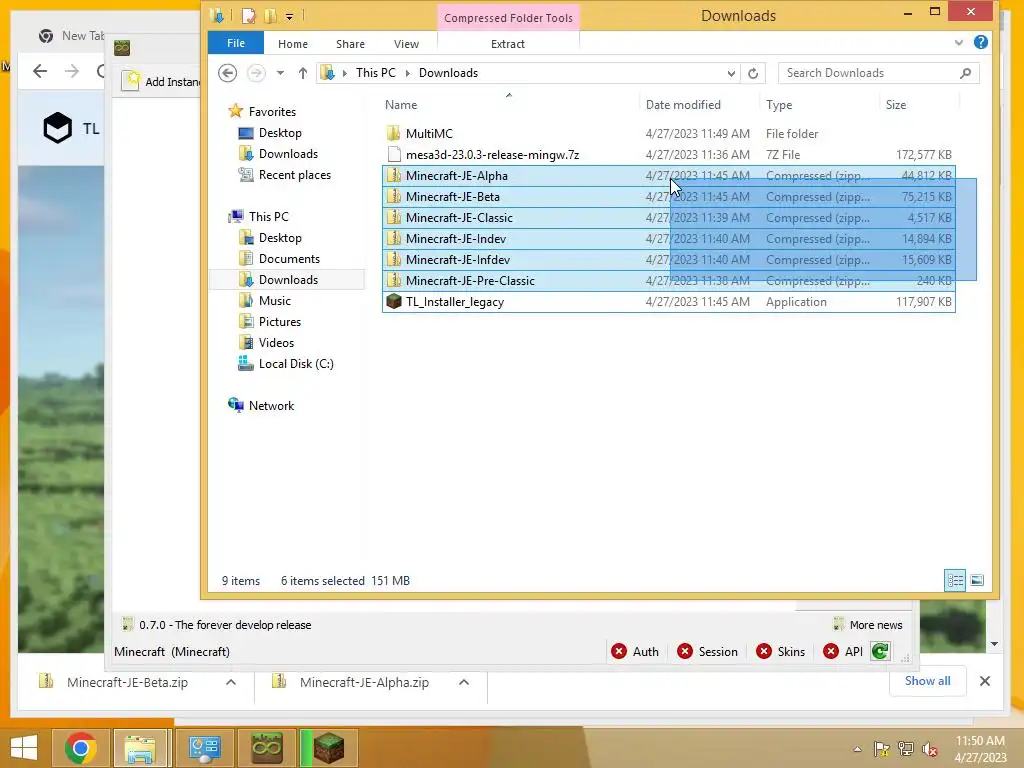This screenshot has width=1024, height=768.
Task: Open Customize Quick Access Toolbar dropdown
Action: click(x=289, y=16)
